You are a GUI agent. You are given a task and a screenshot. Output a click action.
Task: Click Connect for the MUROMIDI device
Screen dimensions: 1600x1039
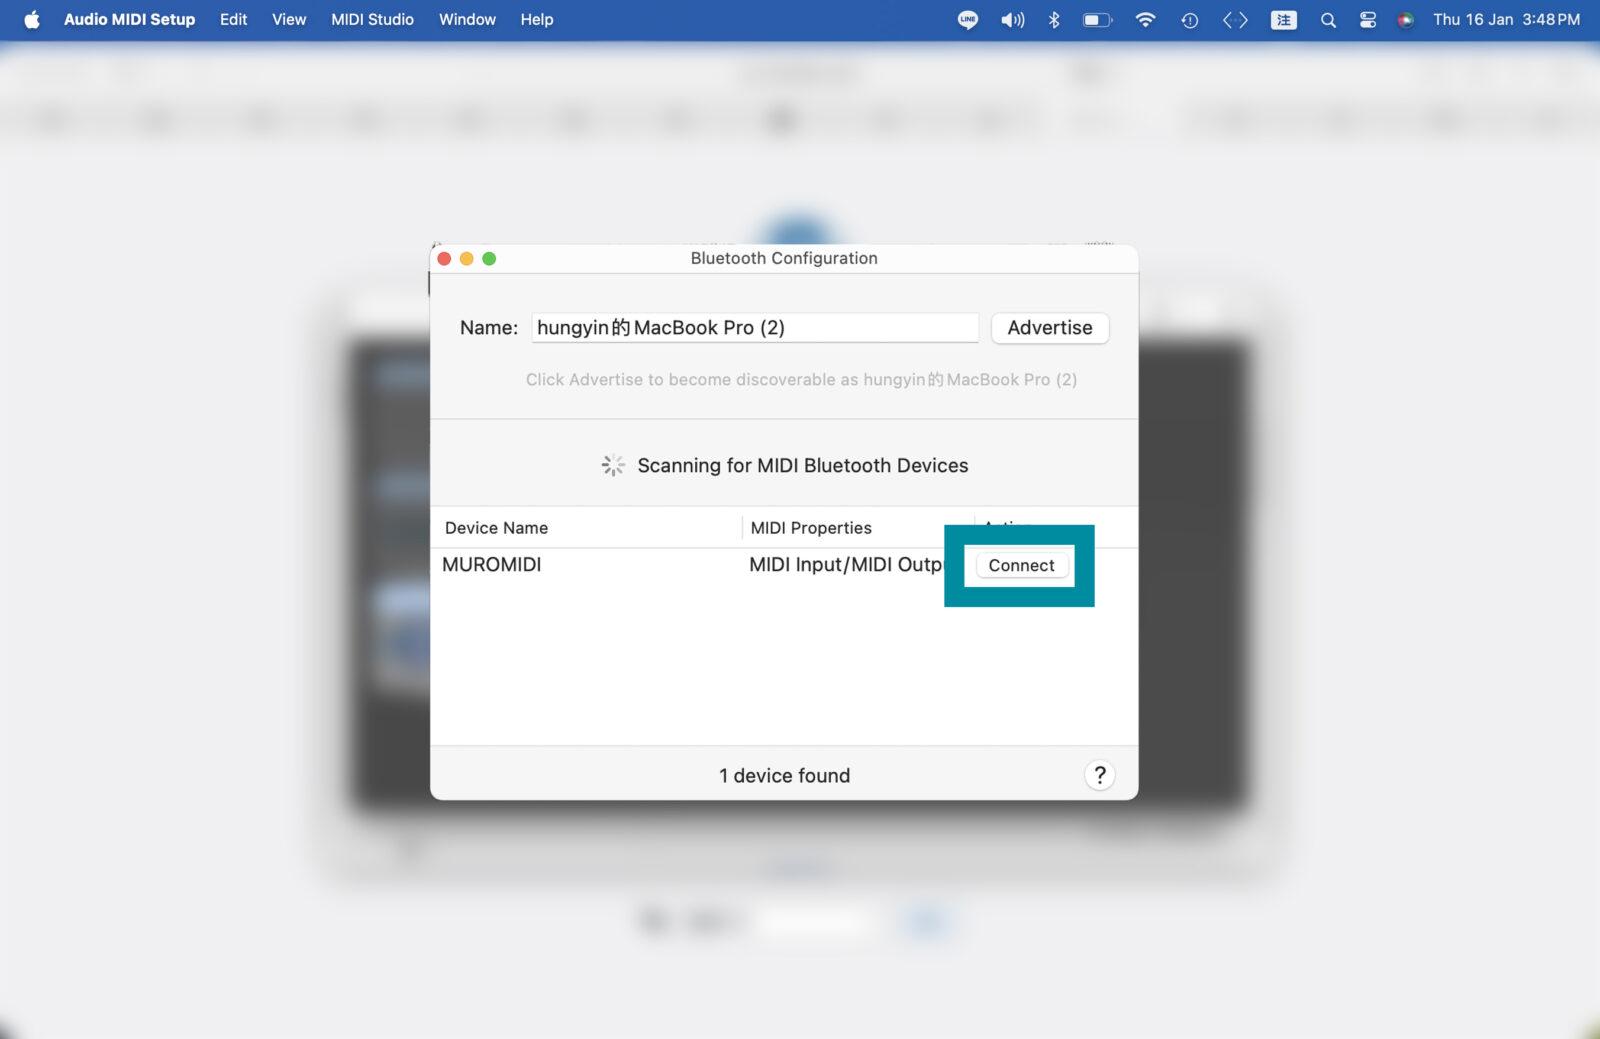(x=1021, y=565)
